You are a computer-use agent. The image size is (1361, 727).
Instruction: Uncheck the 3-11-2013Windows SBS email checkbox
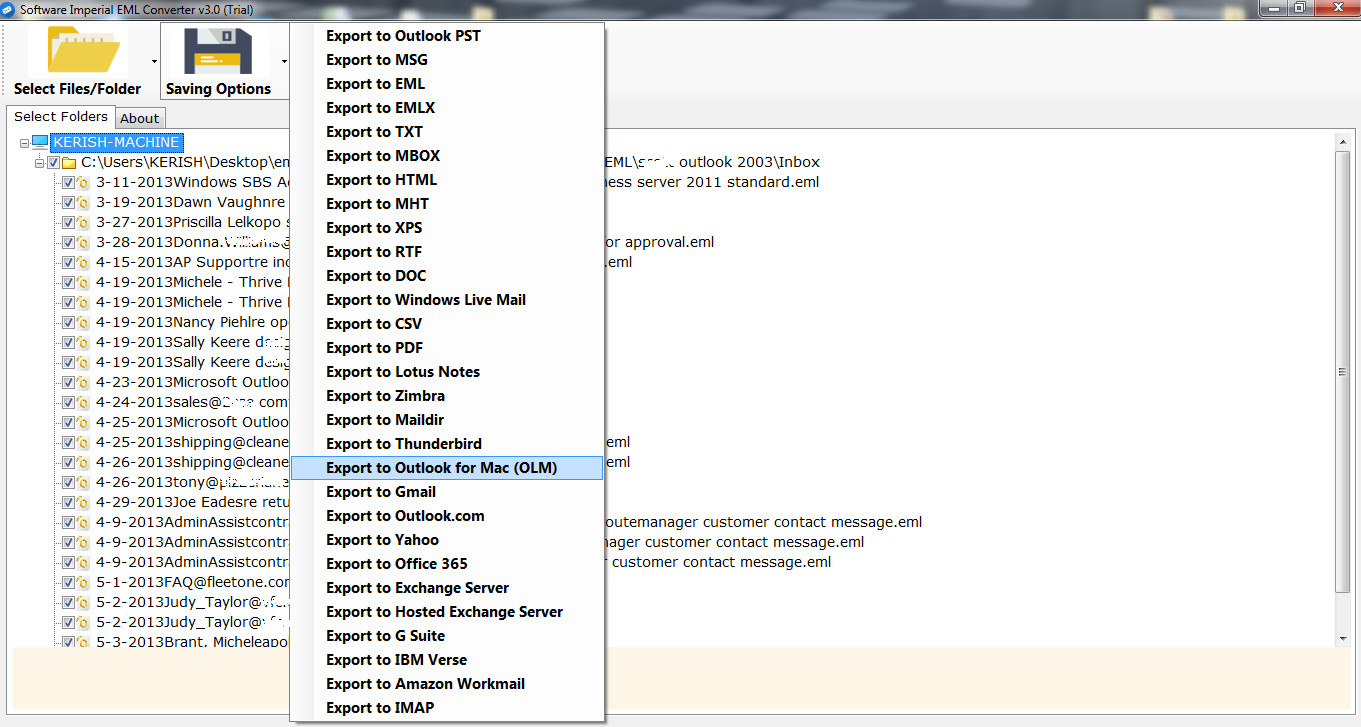pyautogui.click(x=69, y=182)
